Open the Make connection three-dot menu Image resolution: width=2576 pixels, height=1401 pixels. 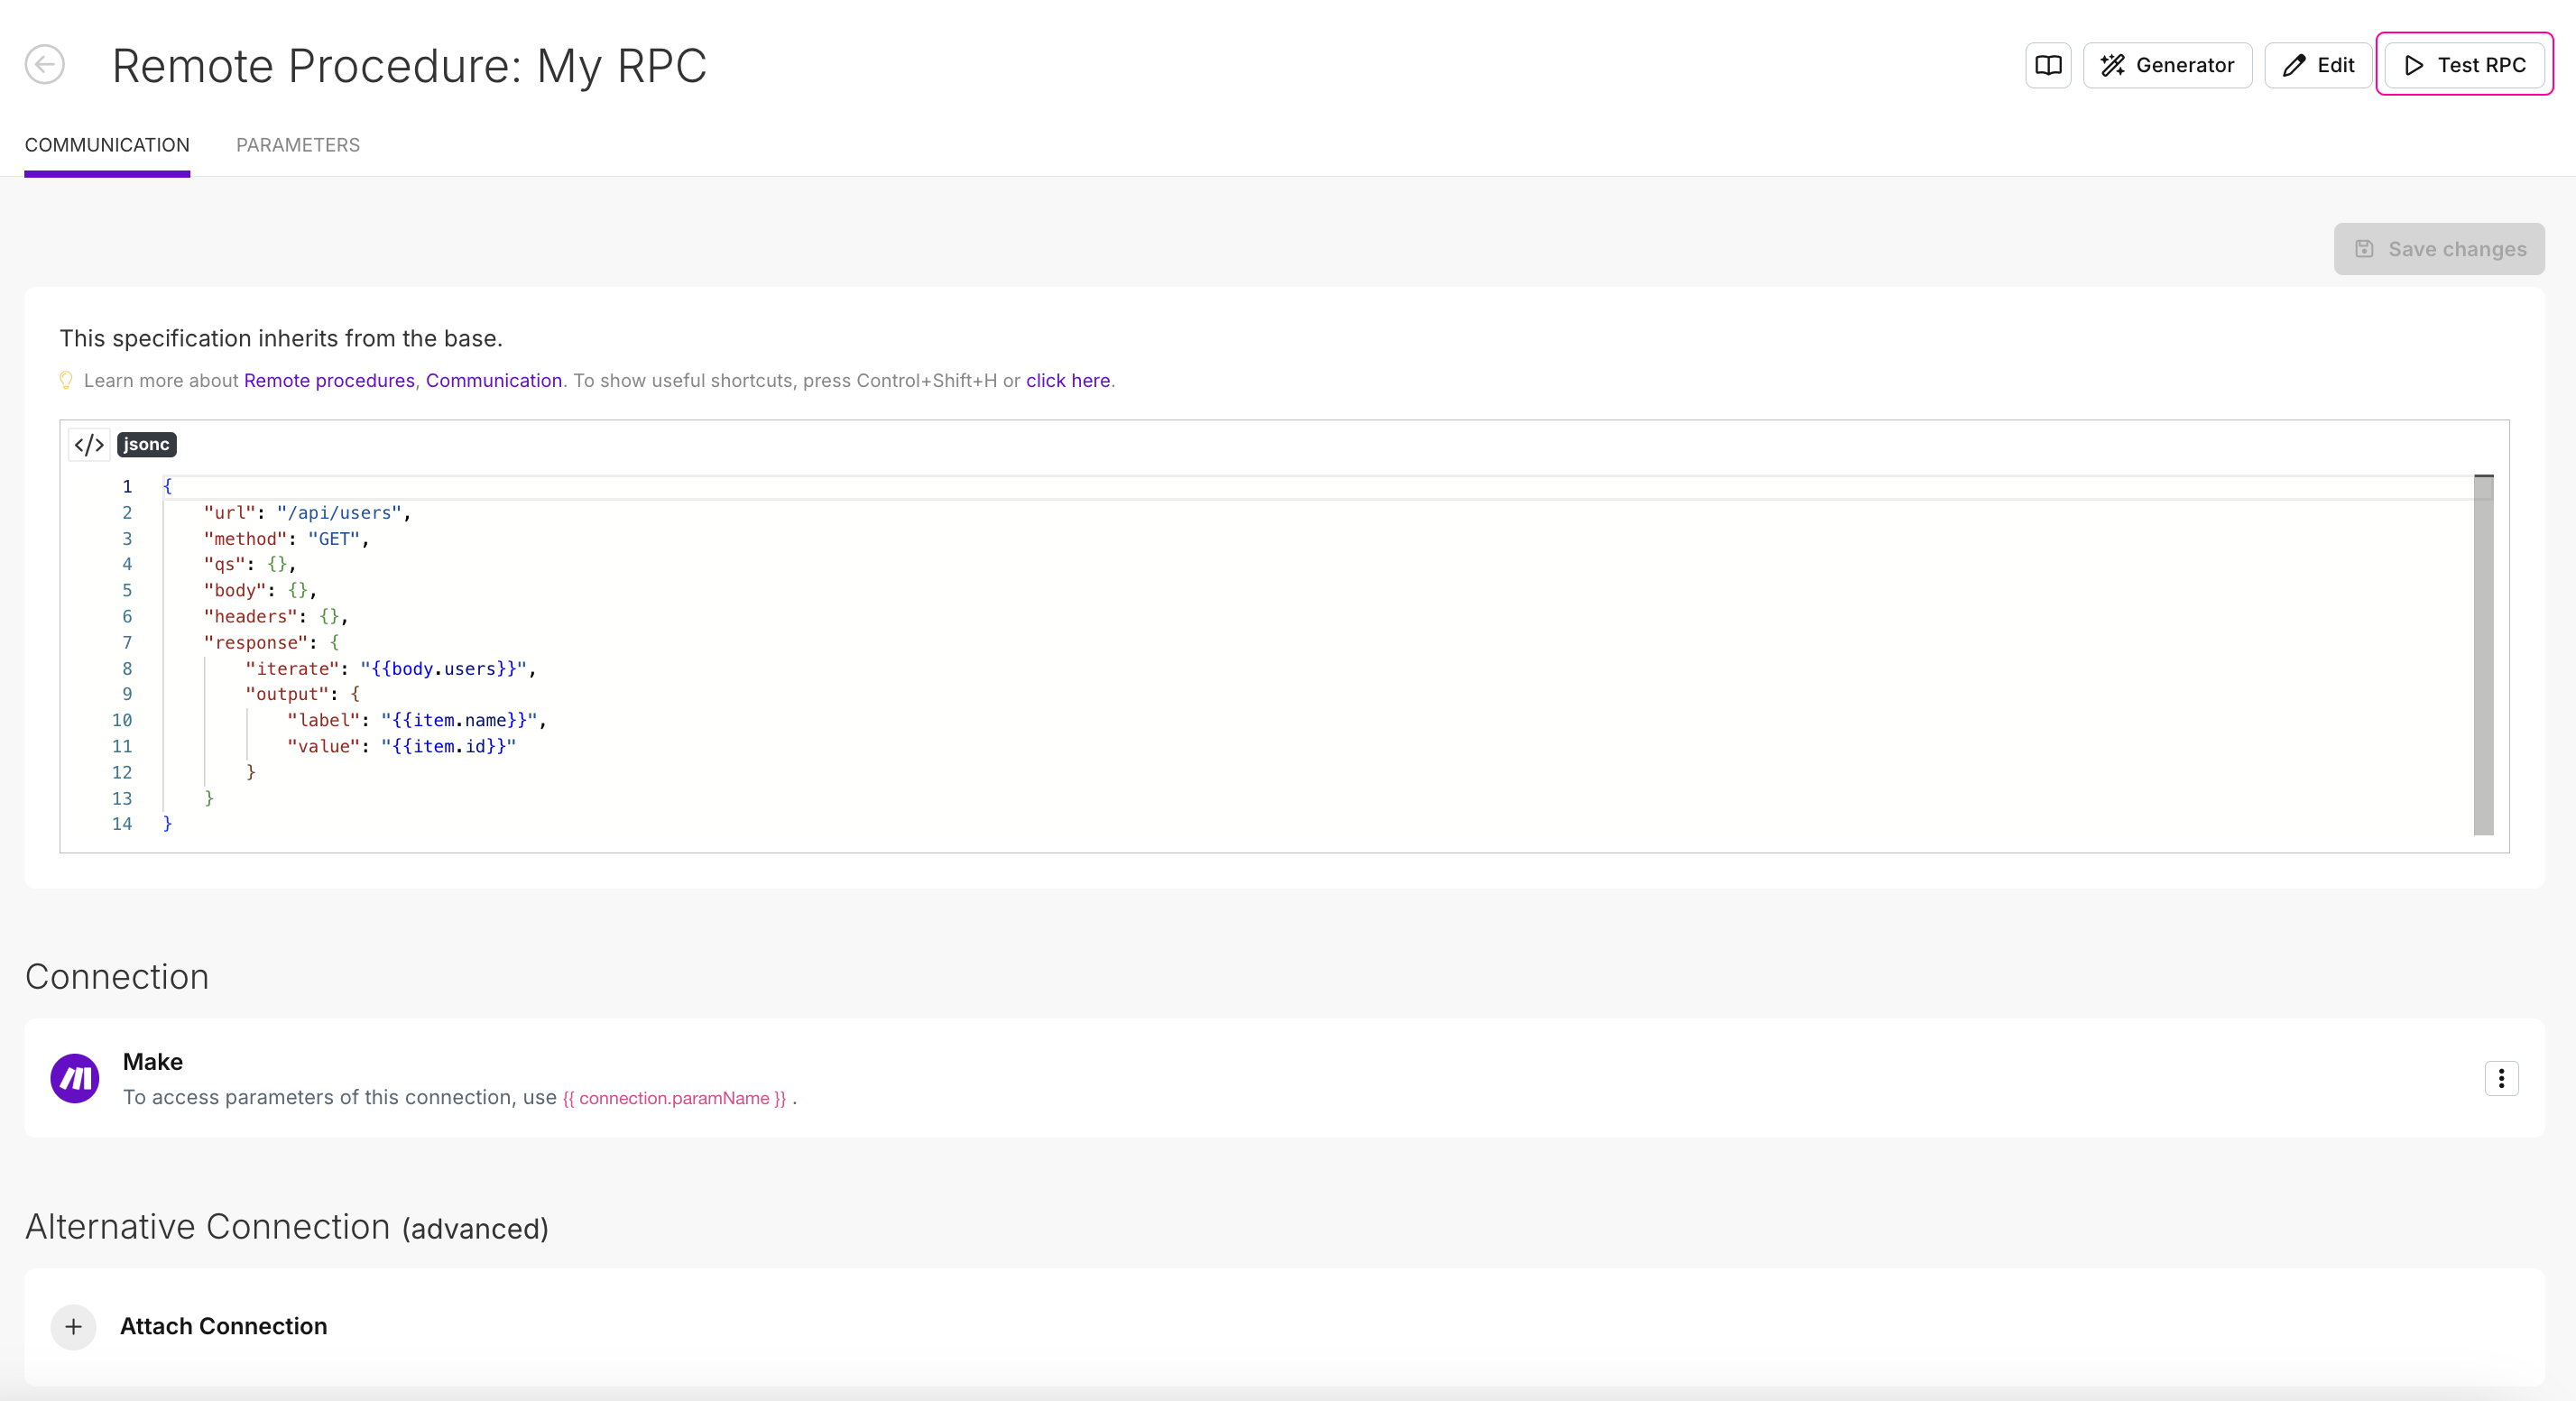pyautogui.click(x=2500, y=1078)
